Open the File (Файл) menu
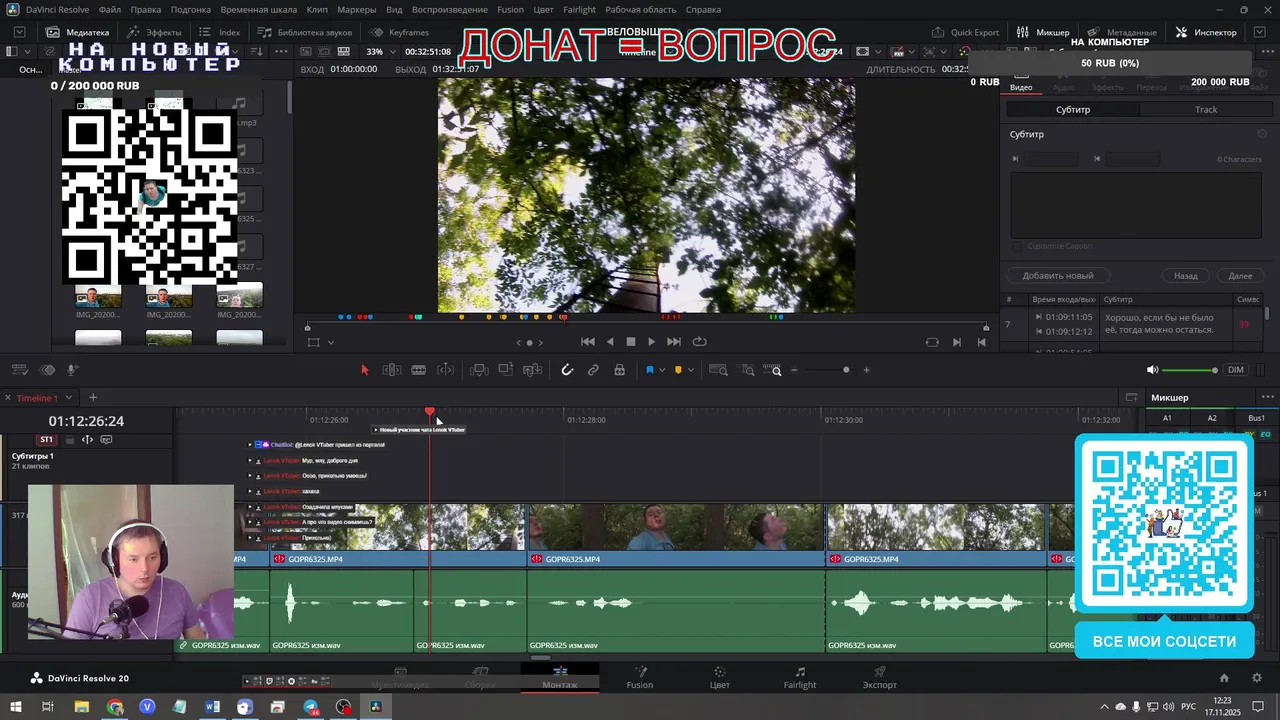Viewport: 1280px width, 720px height. point(110,10)
